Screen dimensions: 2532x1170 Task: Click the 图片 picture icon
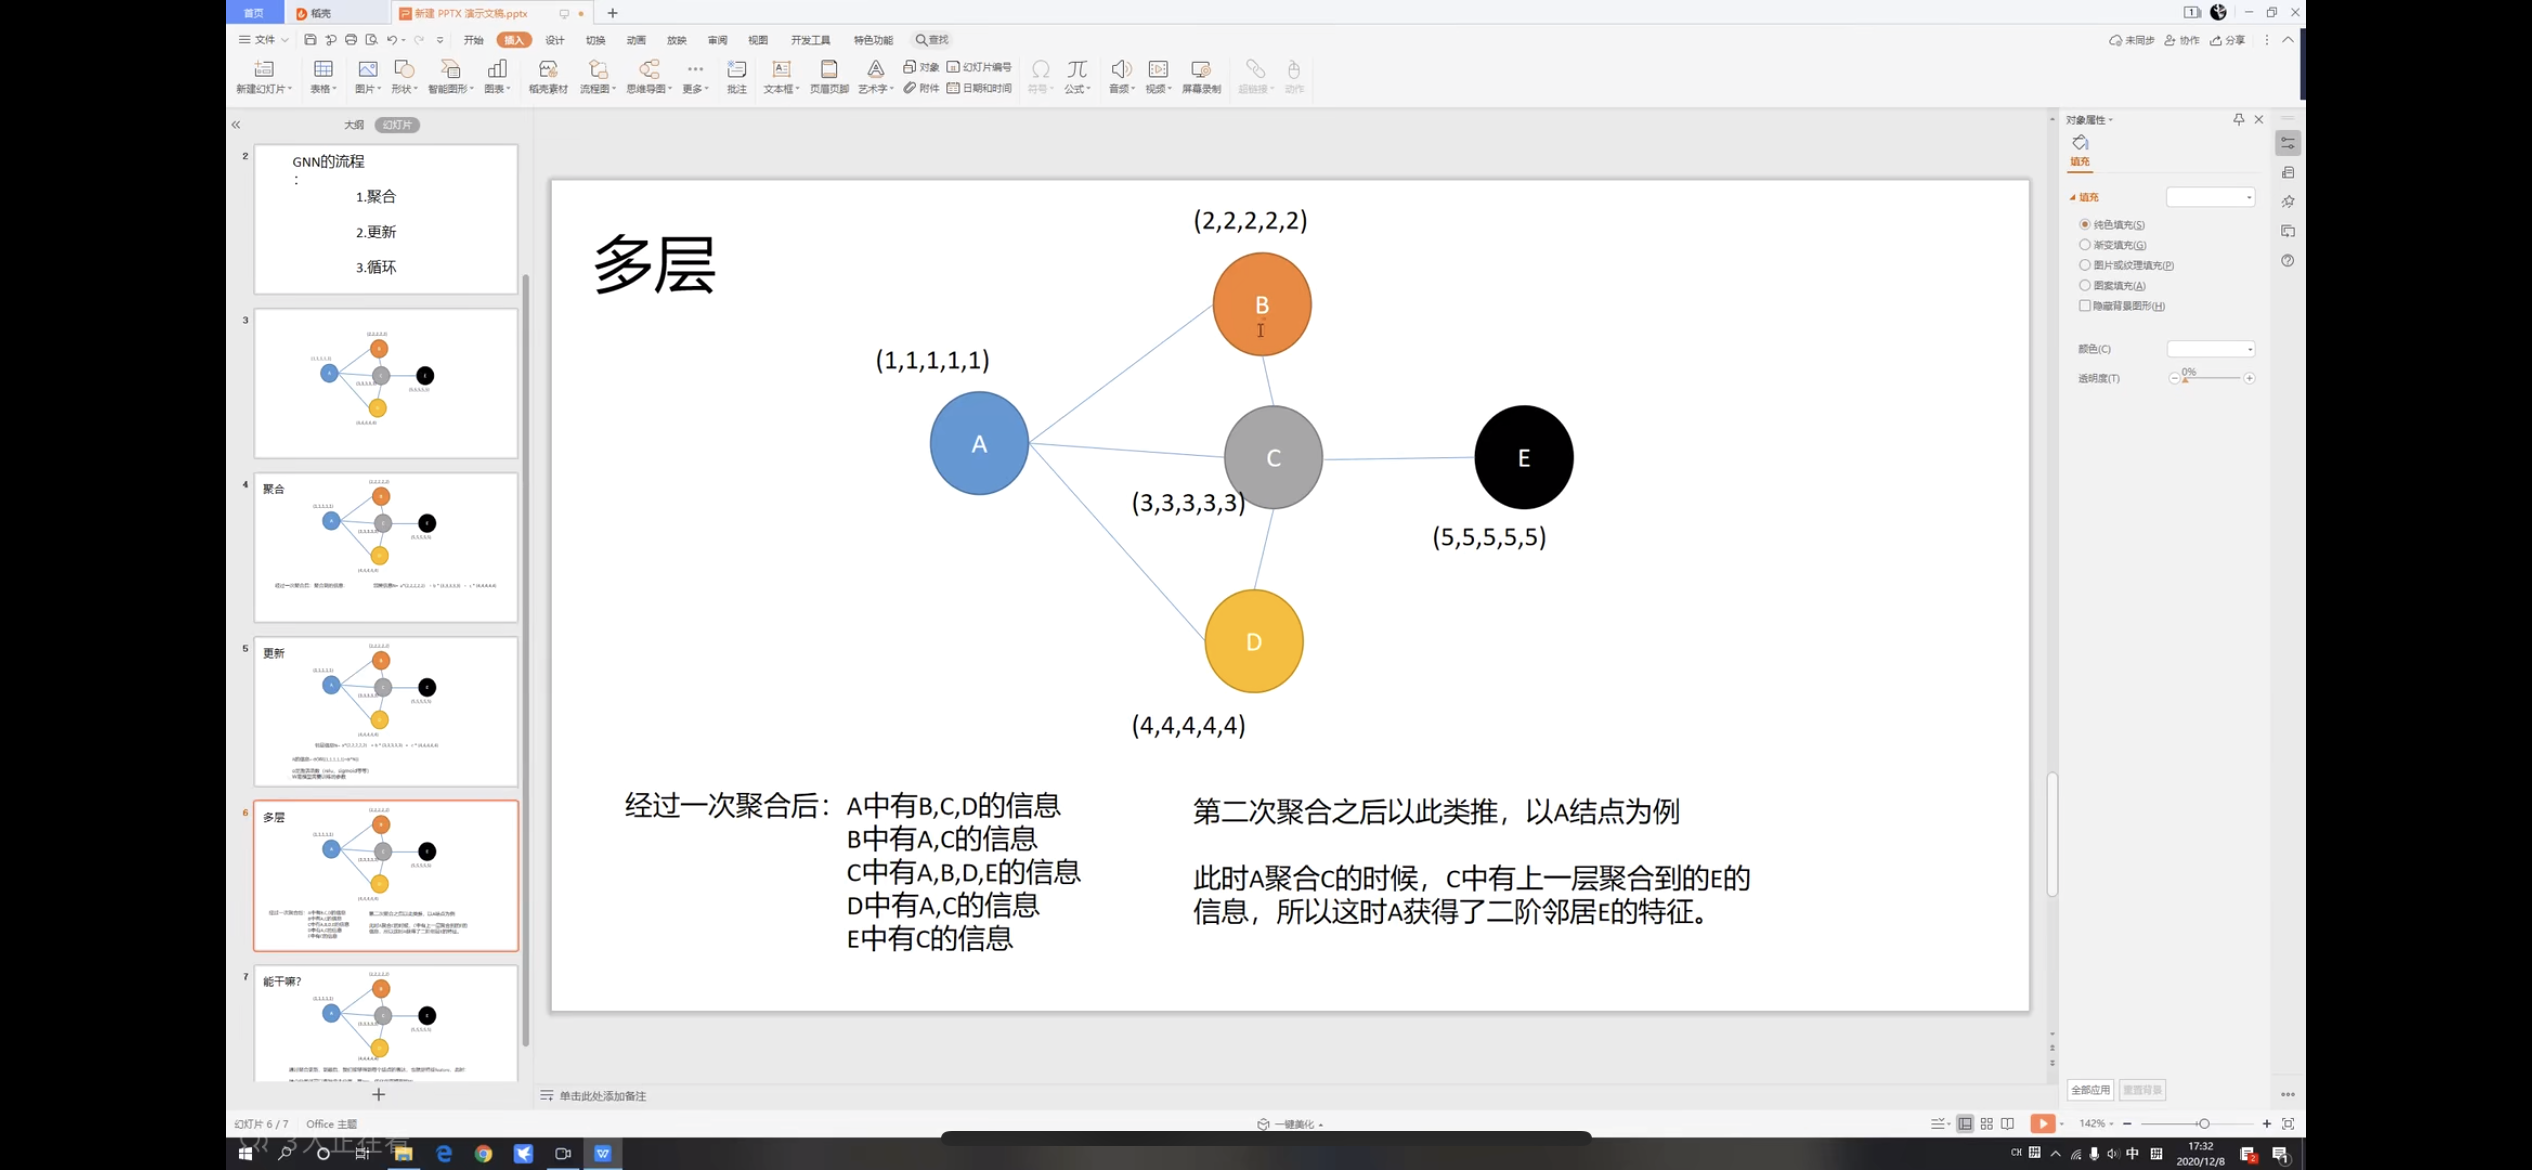pyautogui.click(x=367, y=70)
